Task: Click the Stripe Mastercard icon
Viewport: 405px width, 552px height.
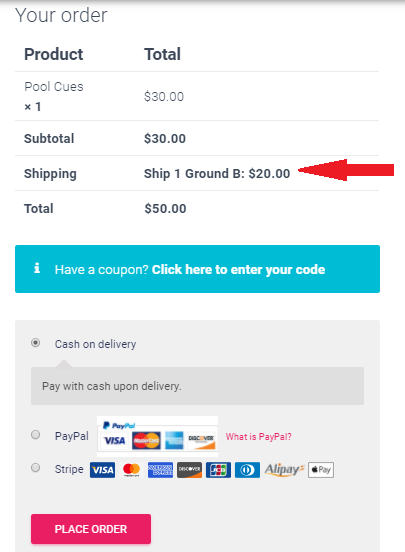Action: point(131,470)
